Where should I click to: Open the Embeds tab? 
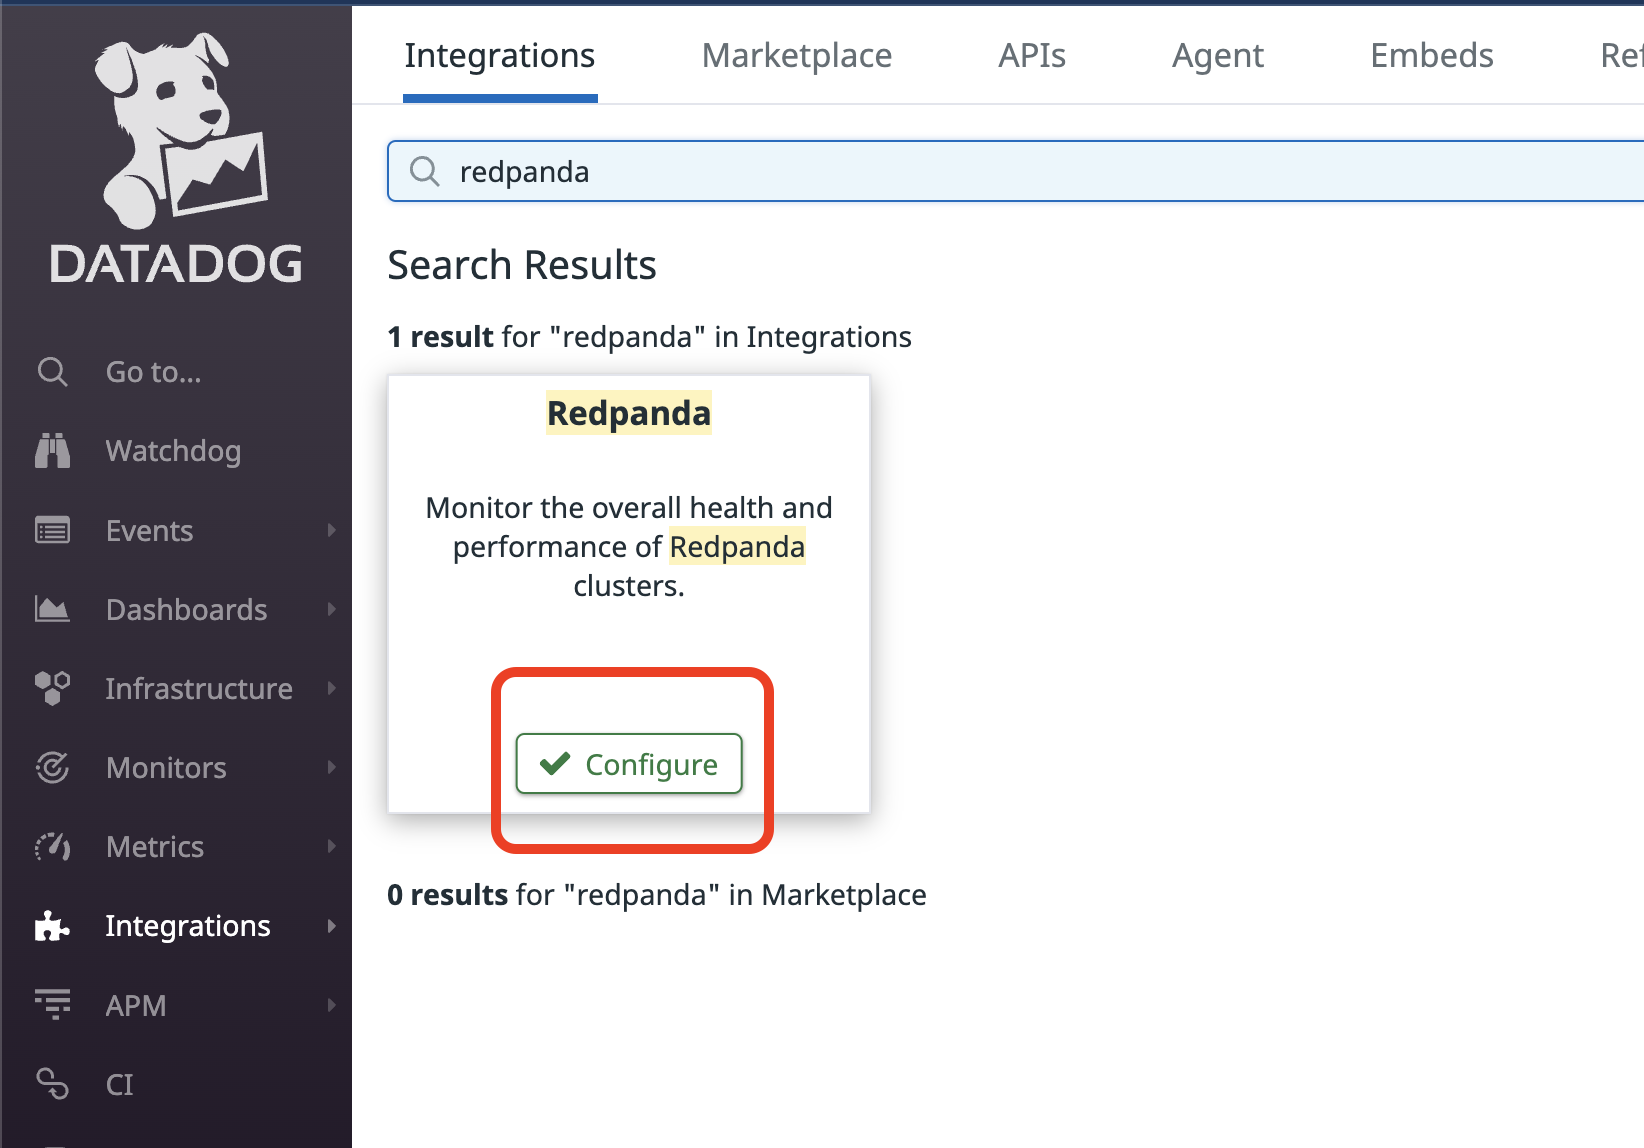1432,56
